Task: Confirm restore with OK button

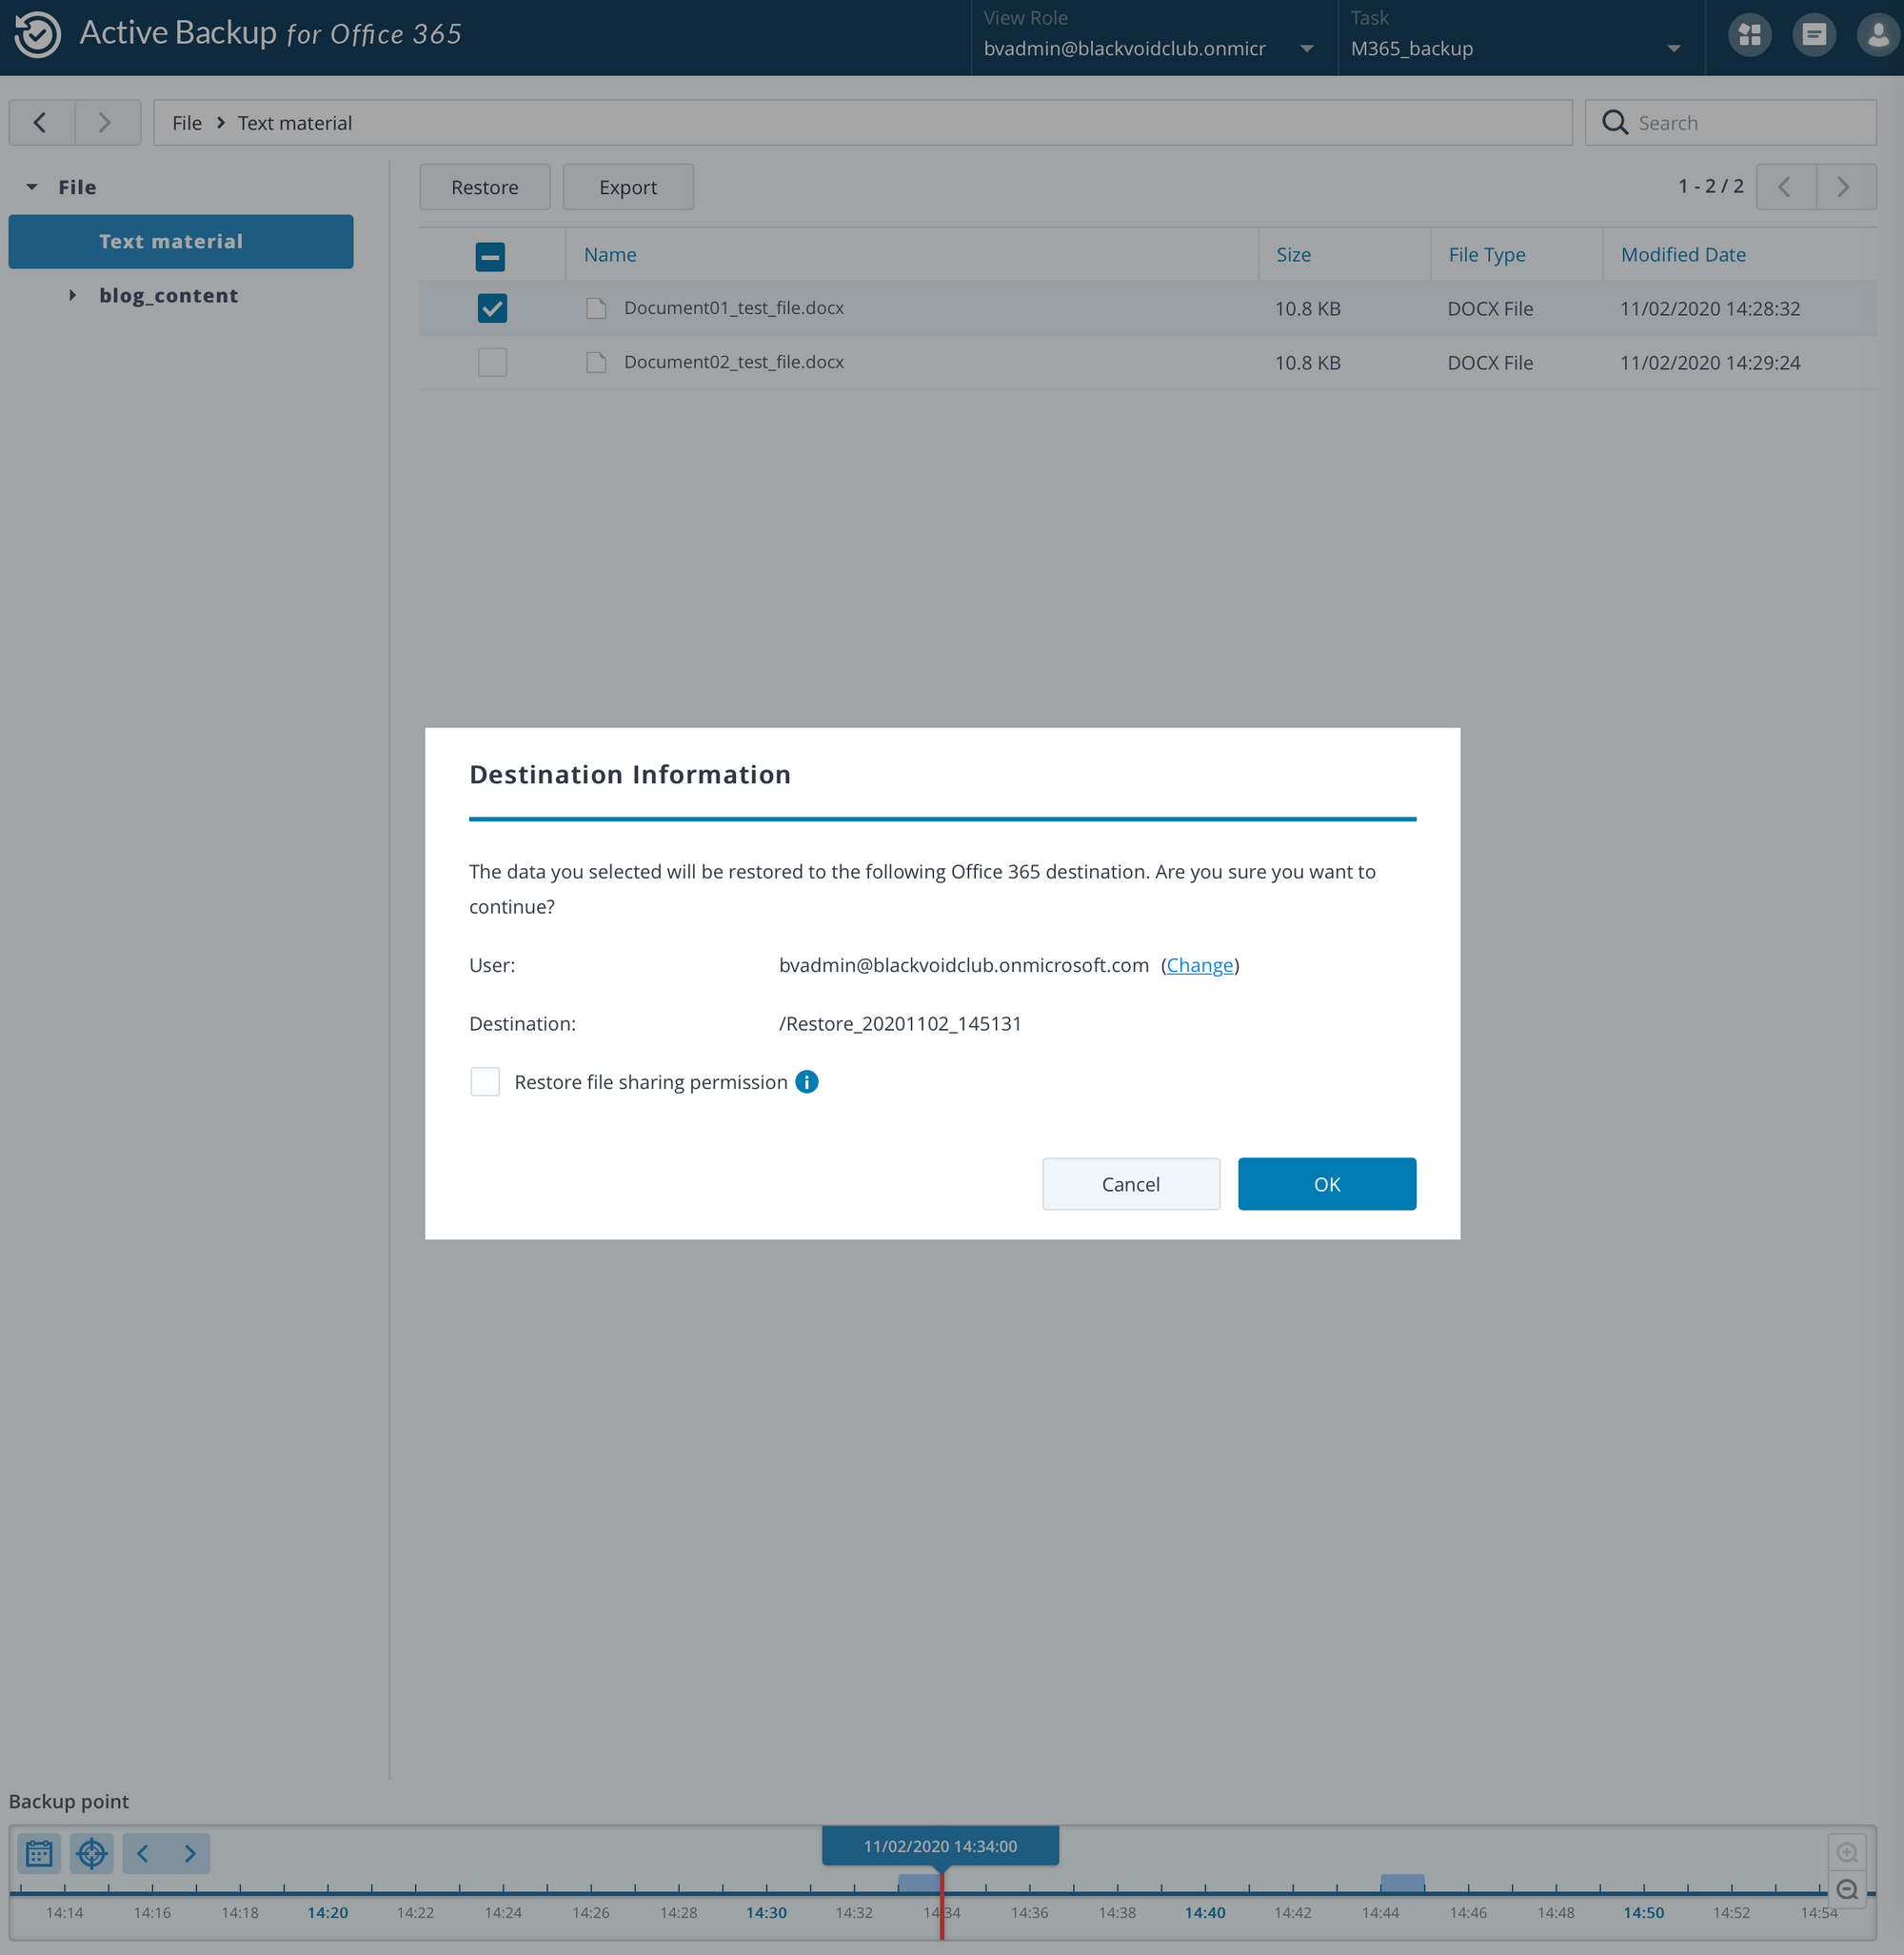Action: tap(1327, 1184)
